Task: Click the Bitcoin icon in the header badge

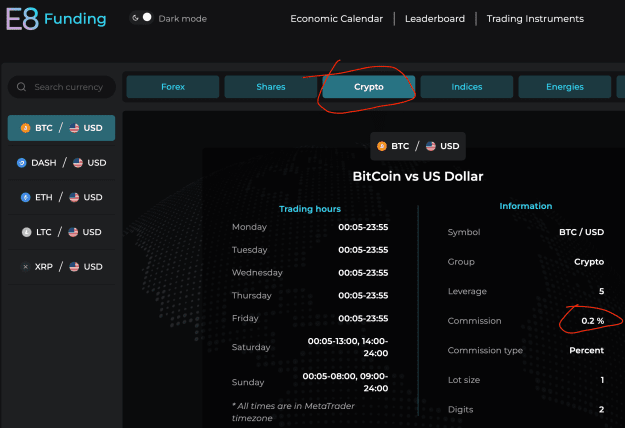Action: [x=382, y=146]
